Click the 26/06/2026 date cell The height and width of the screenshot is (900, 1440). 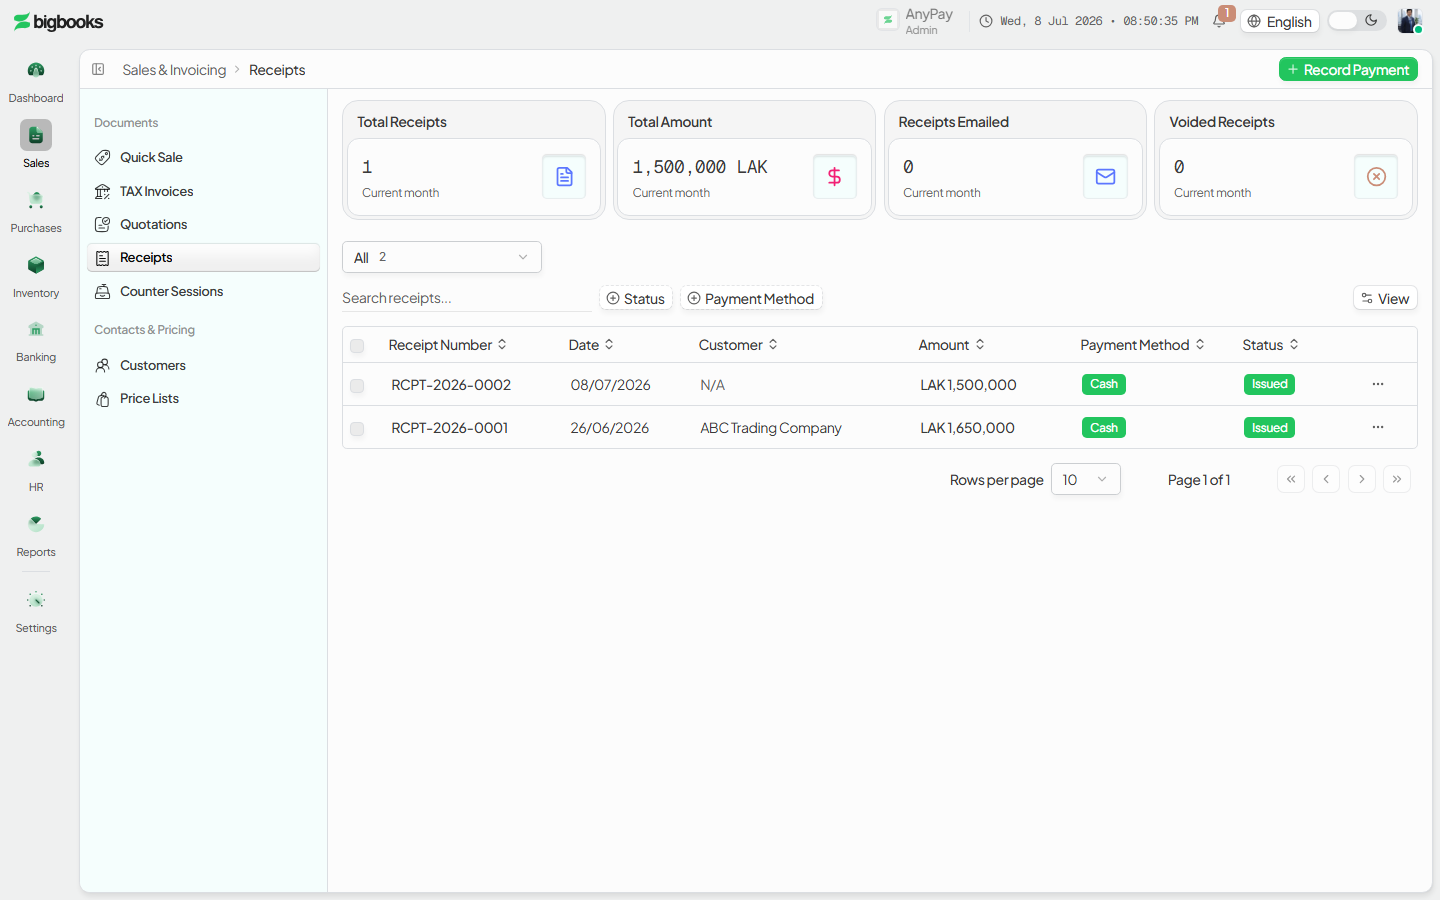pos(610,428)
